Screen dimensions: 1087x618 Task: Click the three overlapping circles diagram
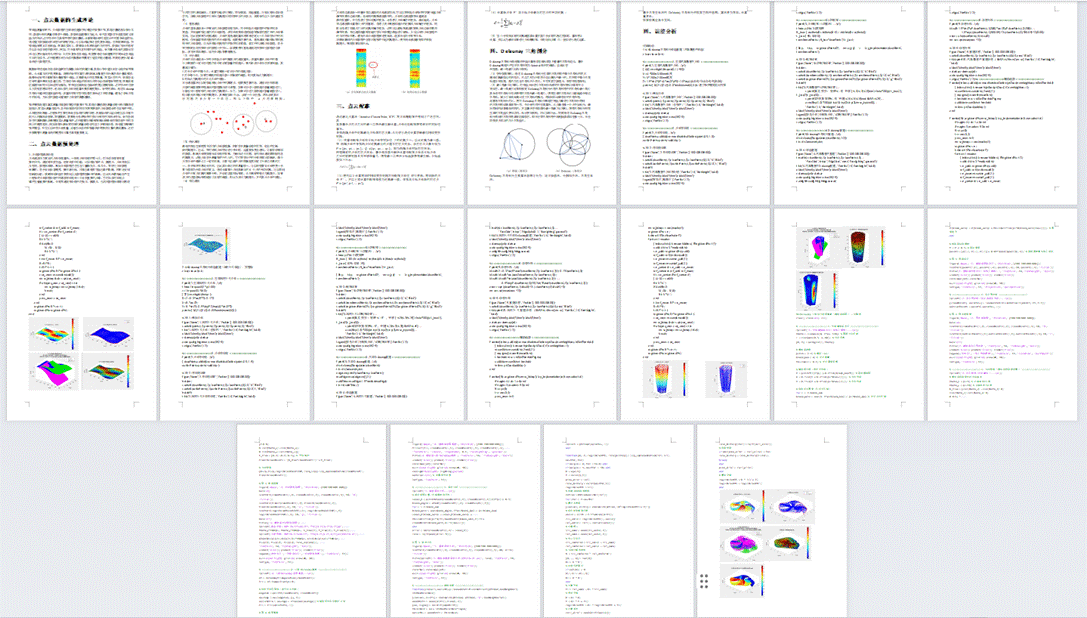[x=564, y=144]
